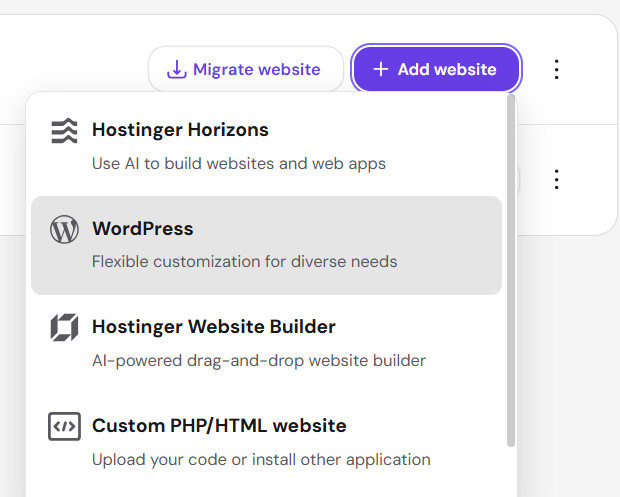Screen dimensions: 620x497
Task: Click the code brackets icon for Custom PHP/HTML
Action: [64, 426]
